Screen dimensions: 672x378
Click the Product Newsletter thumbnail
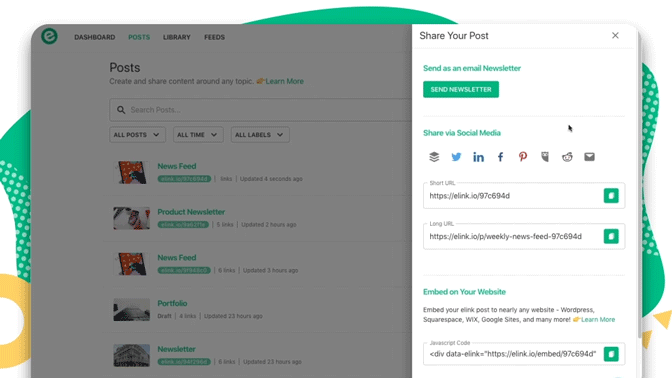132,218
